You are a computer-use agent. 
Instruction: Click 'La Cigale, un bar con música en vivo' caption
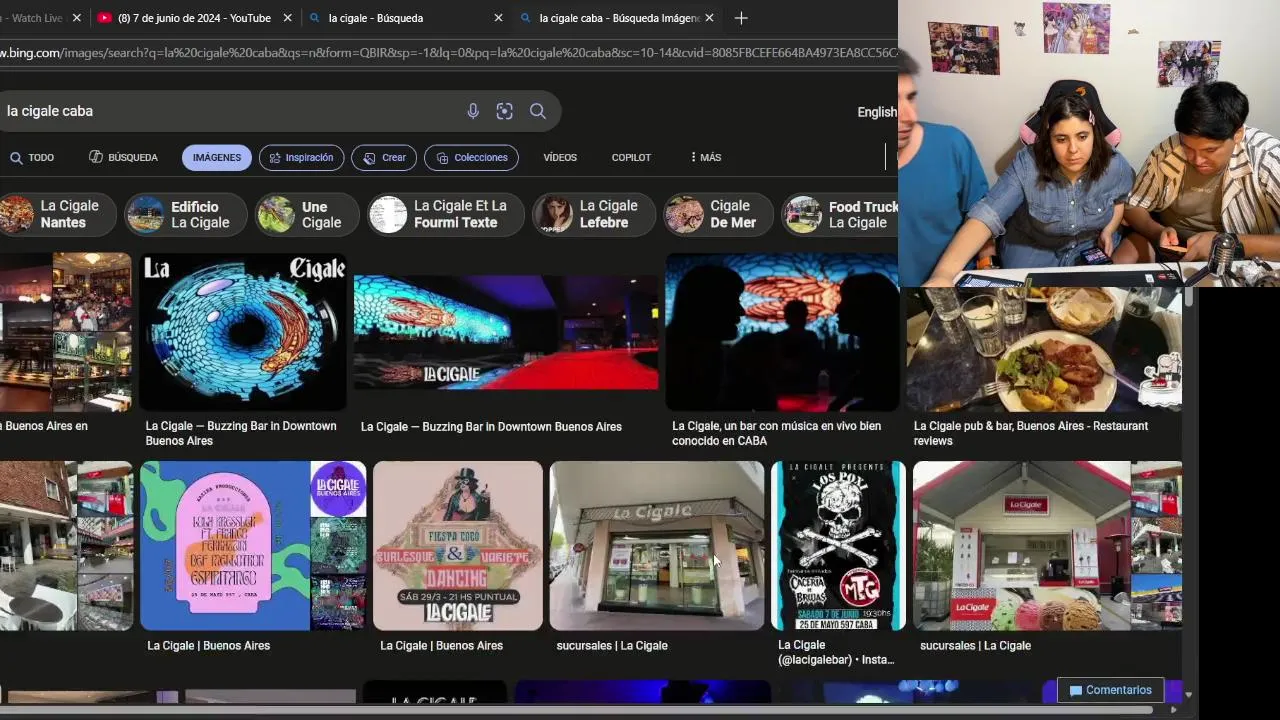point(776,433)
